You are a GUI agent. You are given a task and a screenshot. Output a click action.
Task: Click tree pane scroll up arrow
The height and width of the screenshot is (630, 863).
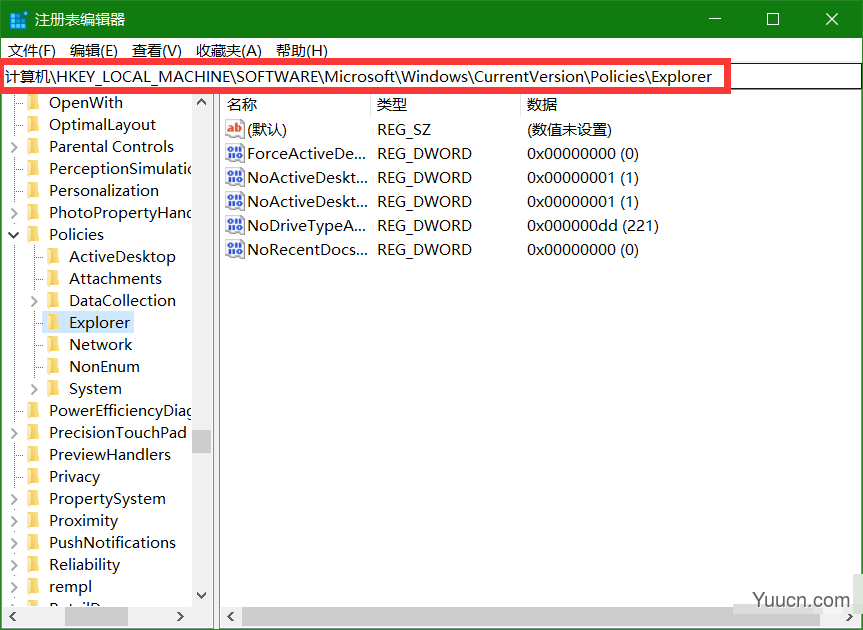coord(201,102)
